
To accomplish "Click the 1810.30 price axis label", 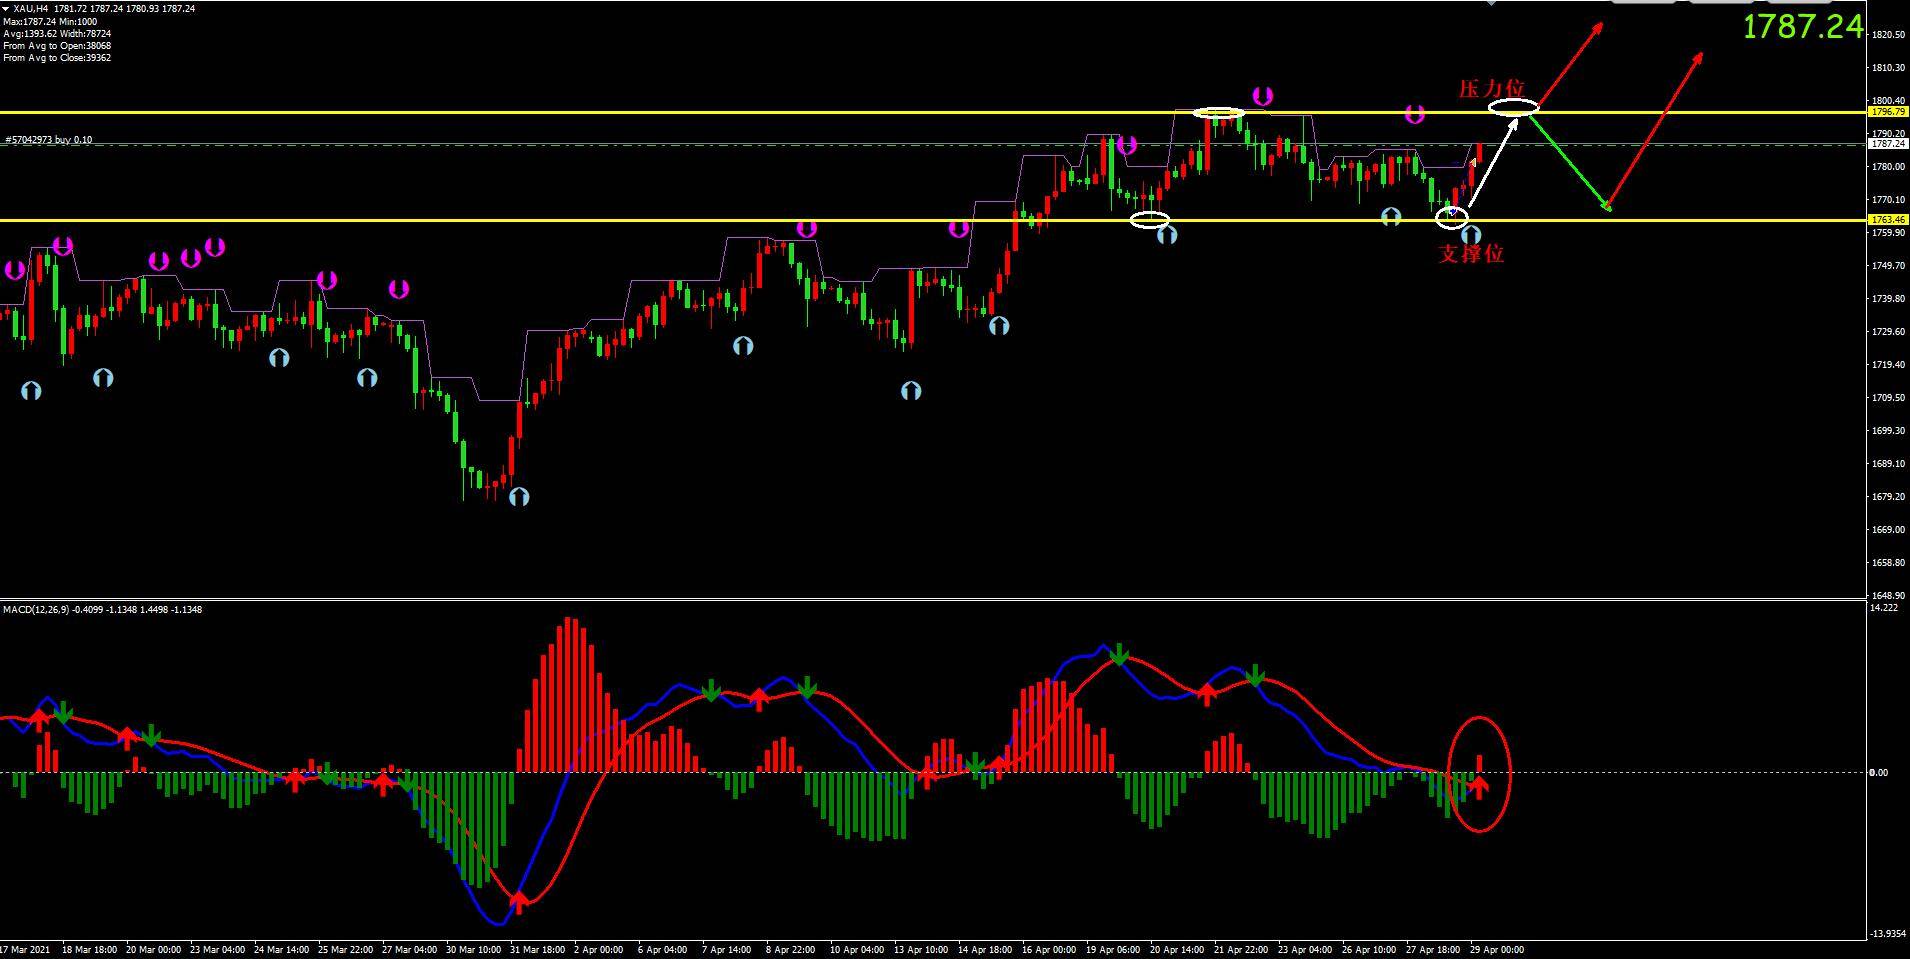I will [x=1888, y=68].
